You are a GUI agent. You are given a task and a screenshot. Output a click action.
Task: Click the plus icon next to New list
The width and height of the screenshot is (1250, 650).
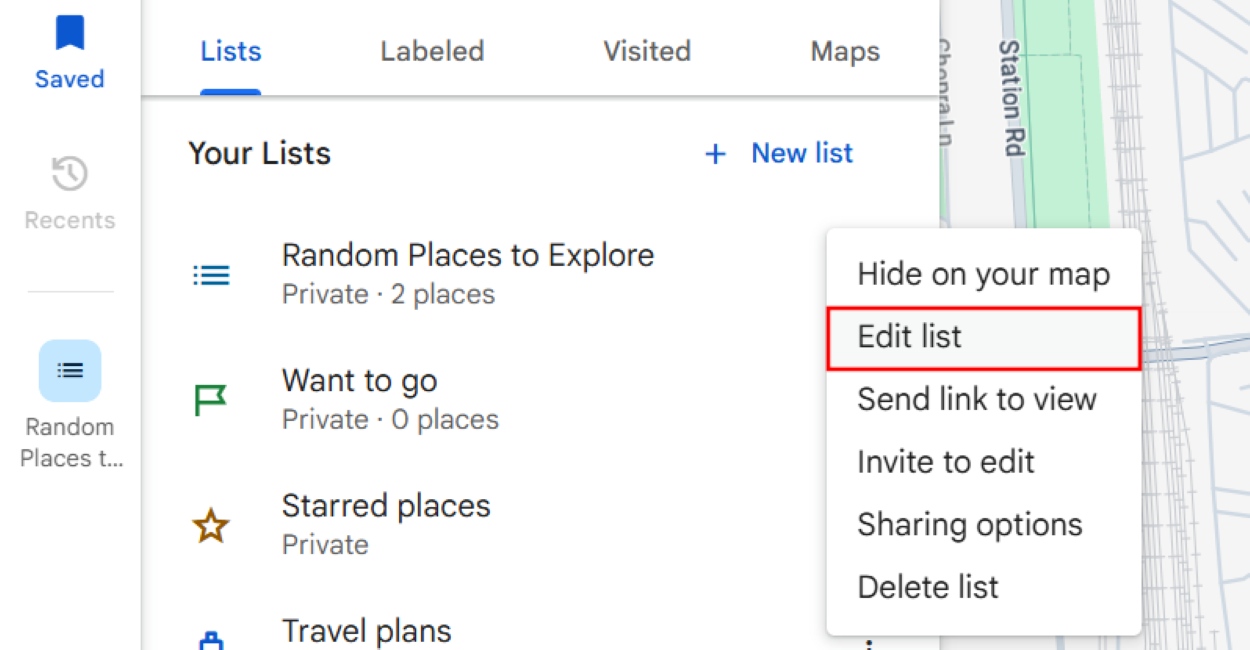(716, 153)
